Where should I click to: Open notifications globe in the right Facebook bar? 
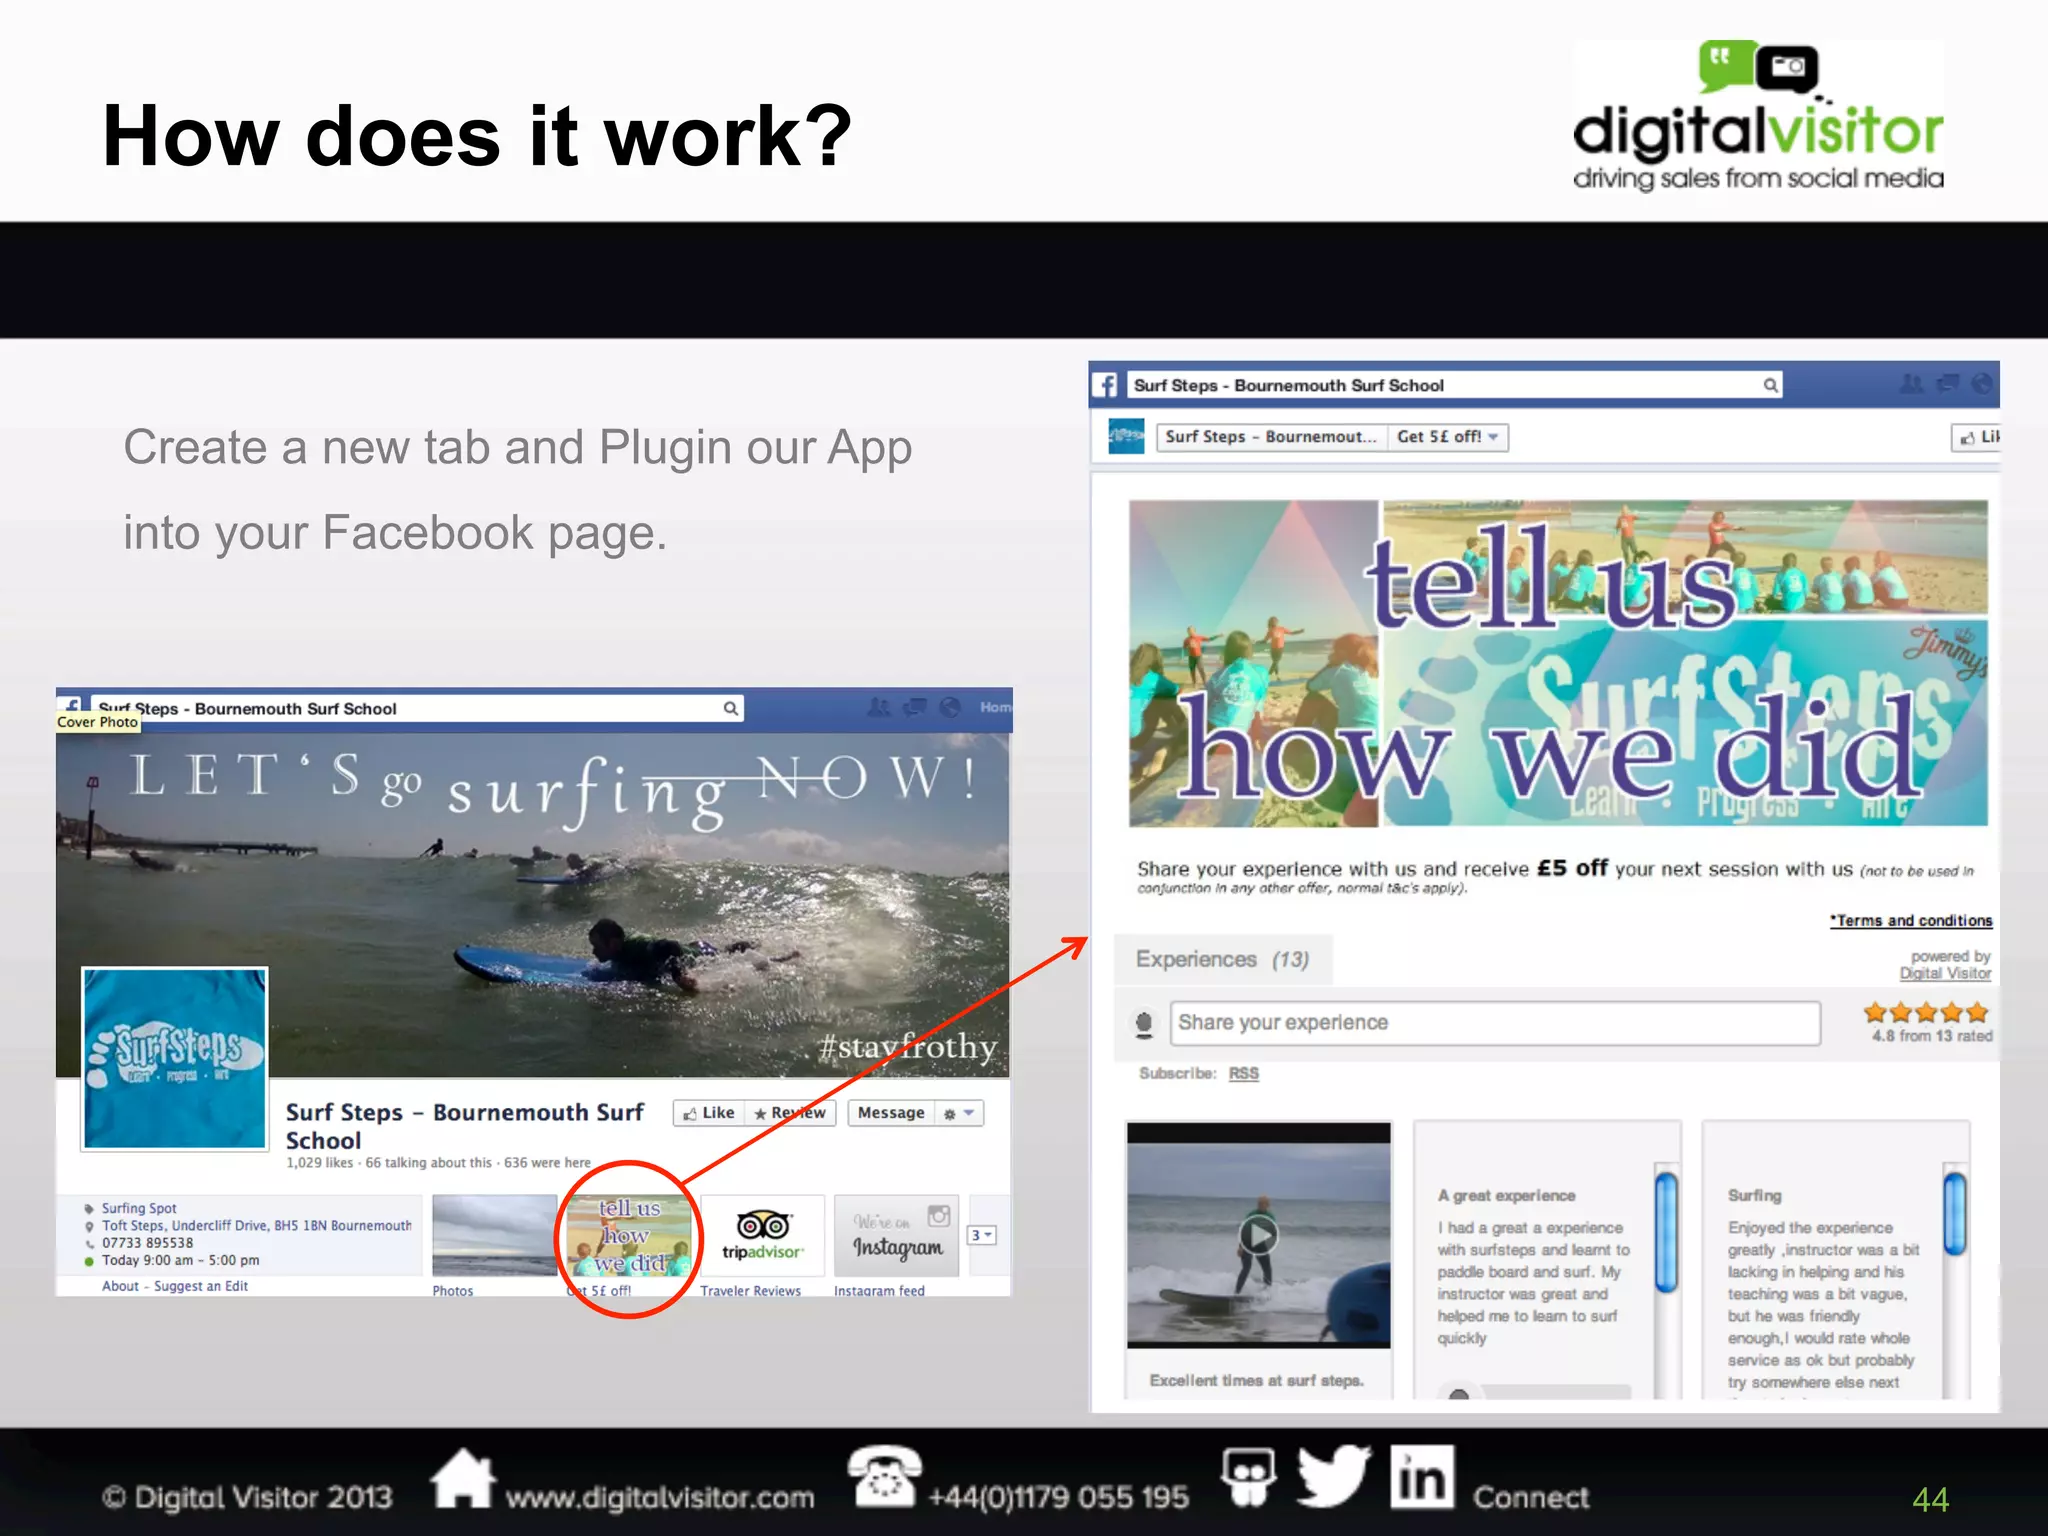click(1982, 384)
